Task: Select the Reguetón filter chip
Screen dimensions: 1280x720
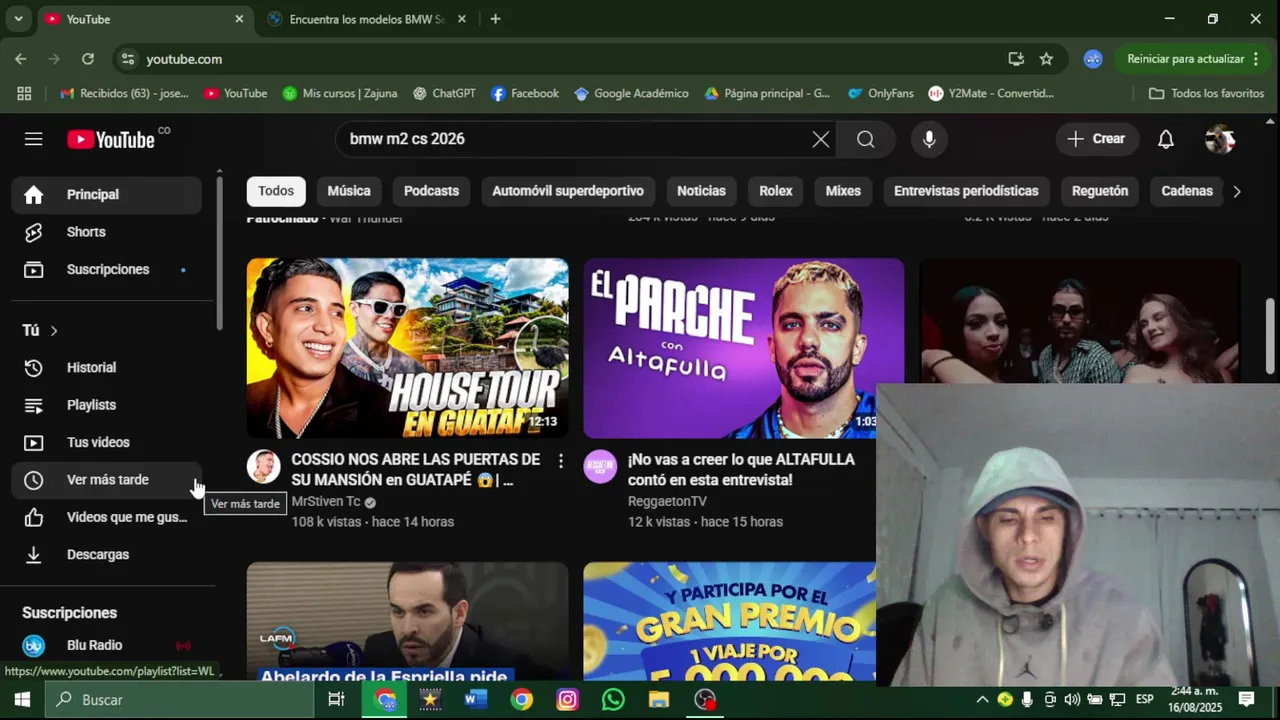Action: [1100, 191]
